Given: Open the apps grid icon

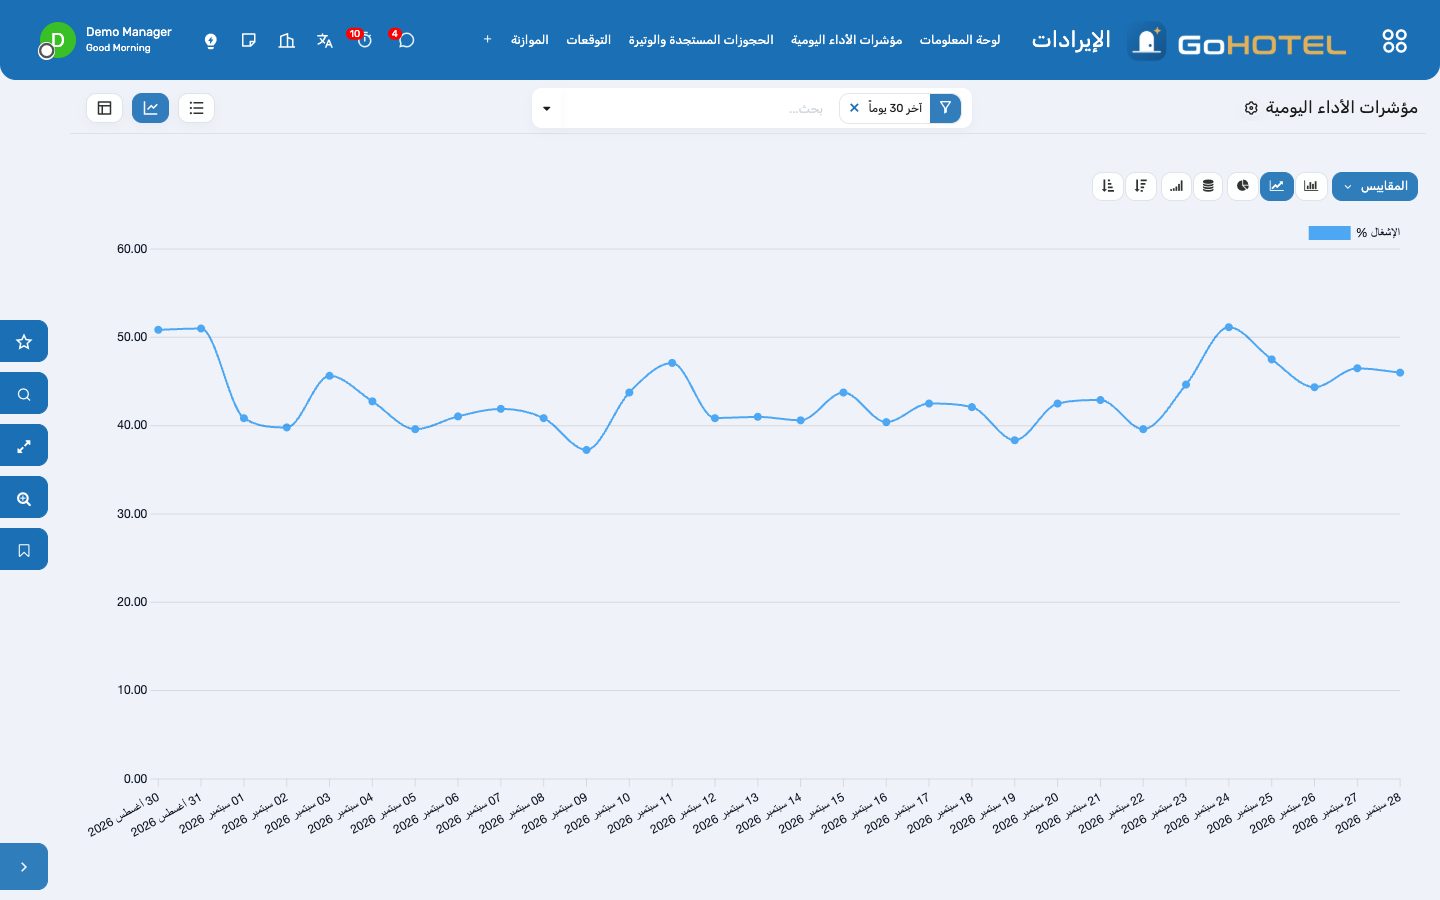Looking at the screenshot, I should click(x=1394, y=41).
